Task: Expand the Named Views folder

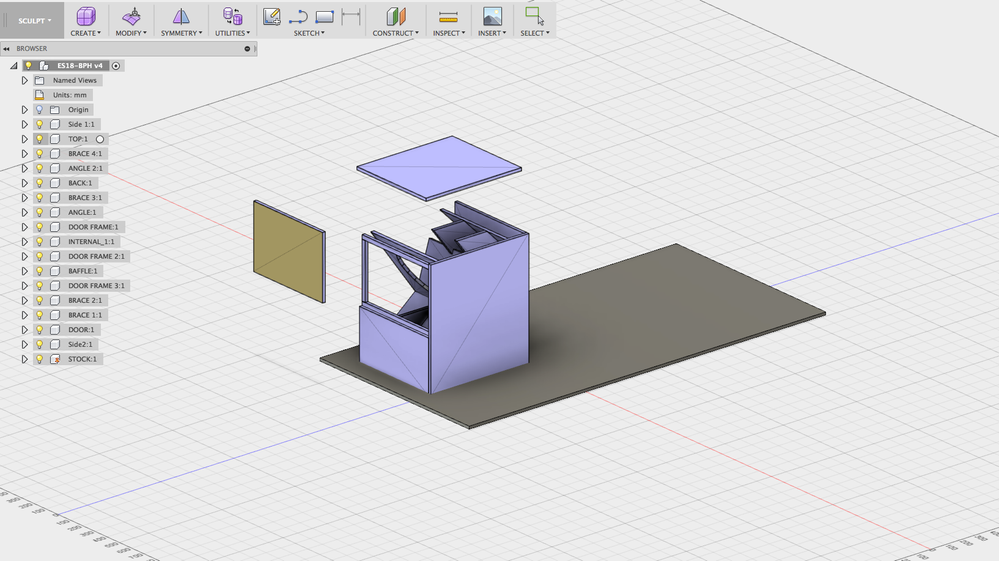Action: [x=25, y=80]
